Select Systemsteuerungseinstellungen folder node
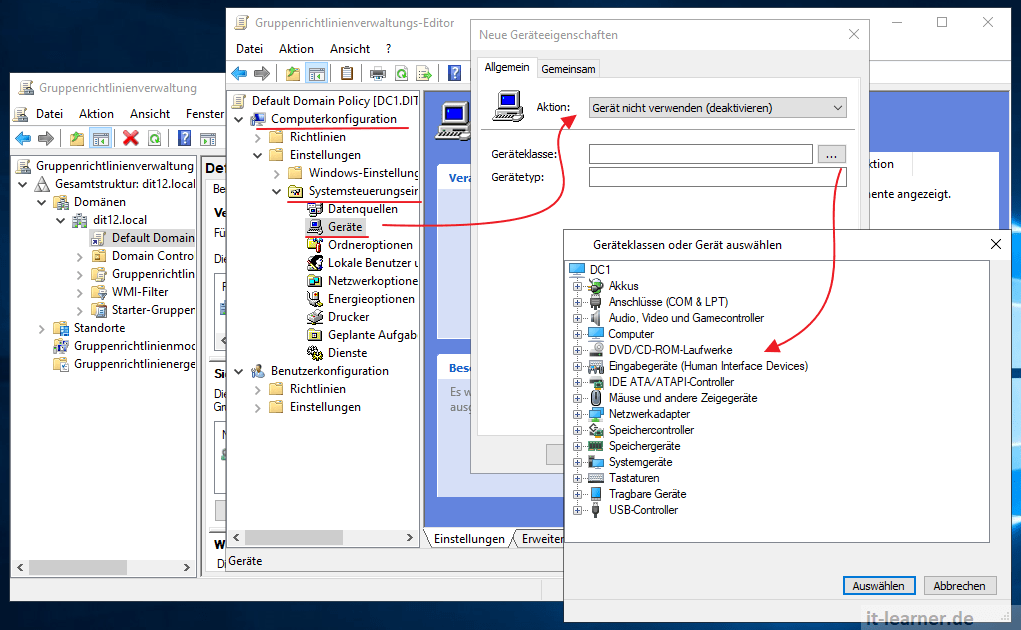Image resolution: width=1021 pixels, height=630 pixels. [363, 191]
